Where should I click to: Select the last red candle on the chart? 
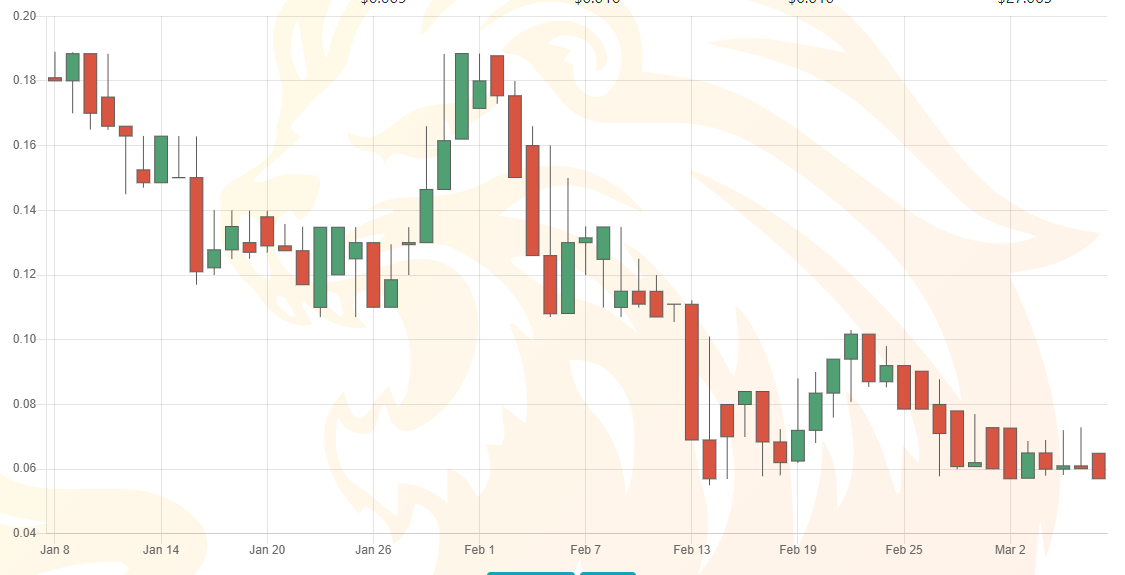[x=1098, y=466]
